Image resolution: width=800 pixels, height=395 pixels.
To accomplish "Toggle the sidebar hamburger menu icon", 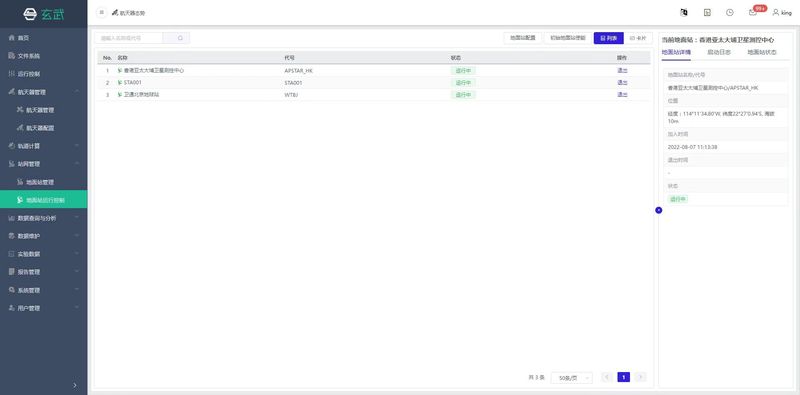I will click(102, 13).
